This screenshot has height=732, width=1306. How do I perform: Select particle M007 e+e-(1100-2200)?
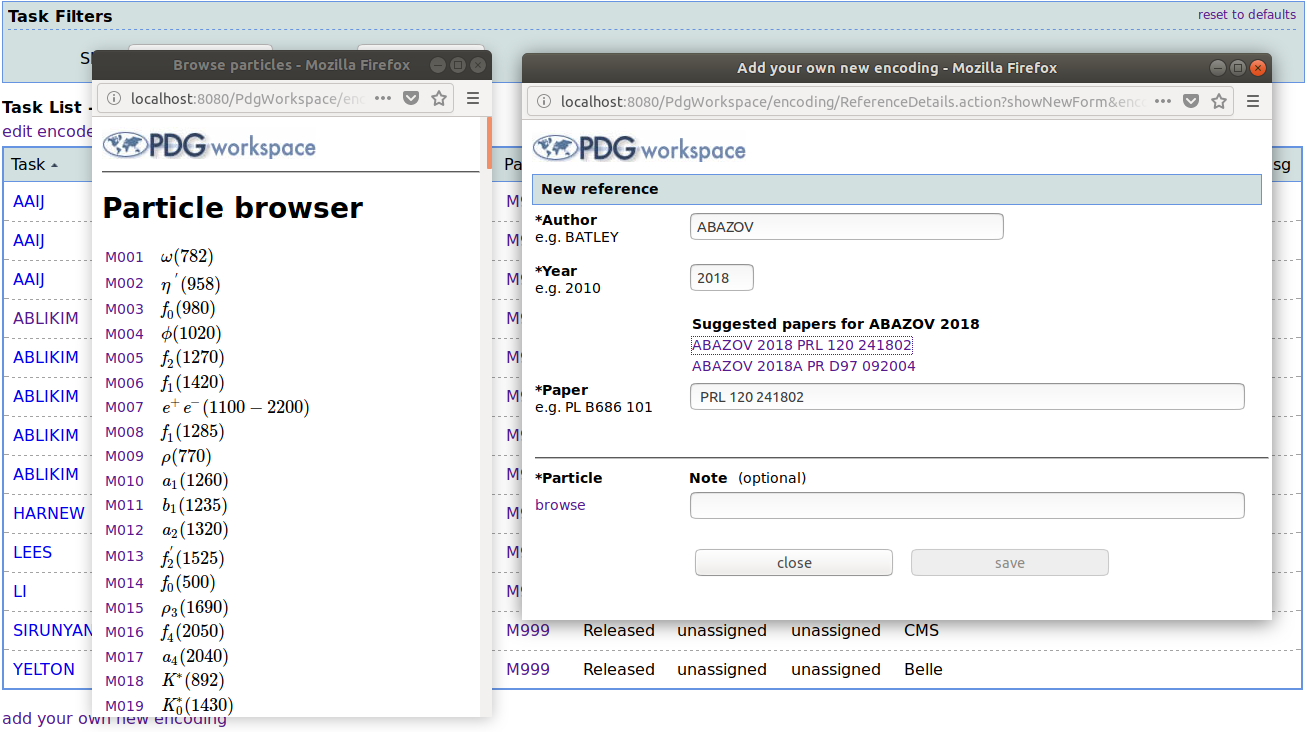click(125, 408)
